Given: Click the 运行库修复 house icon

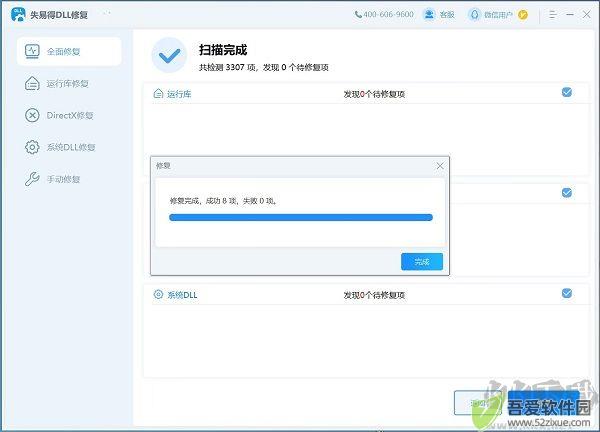Looking at the screenshot, I should pos(32,83).
